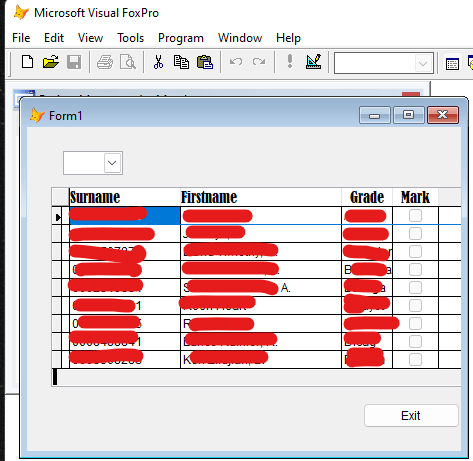Screen dimensions: 473x461
Task: Click the Open folder toolbar icon
Action: point(51,62)
